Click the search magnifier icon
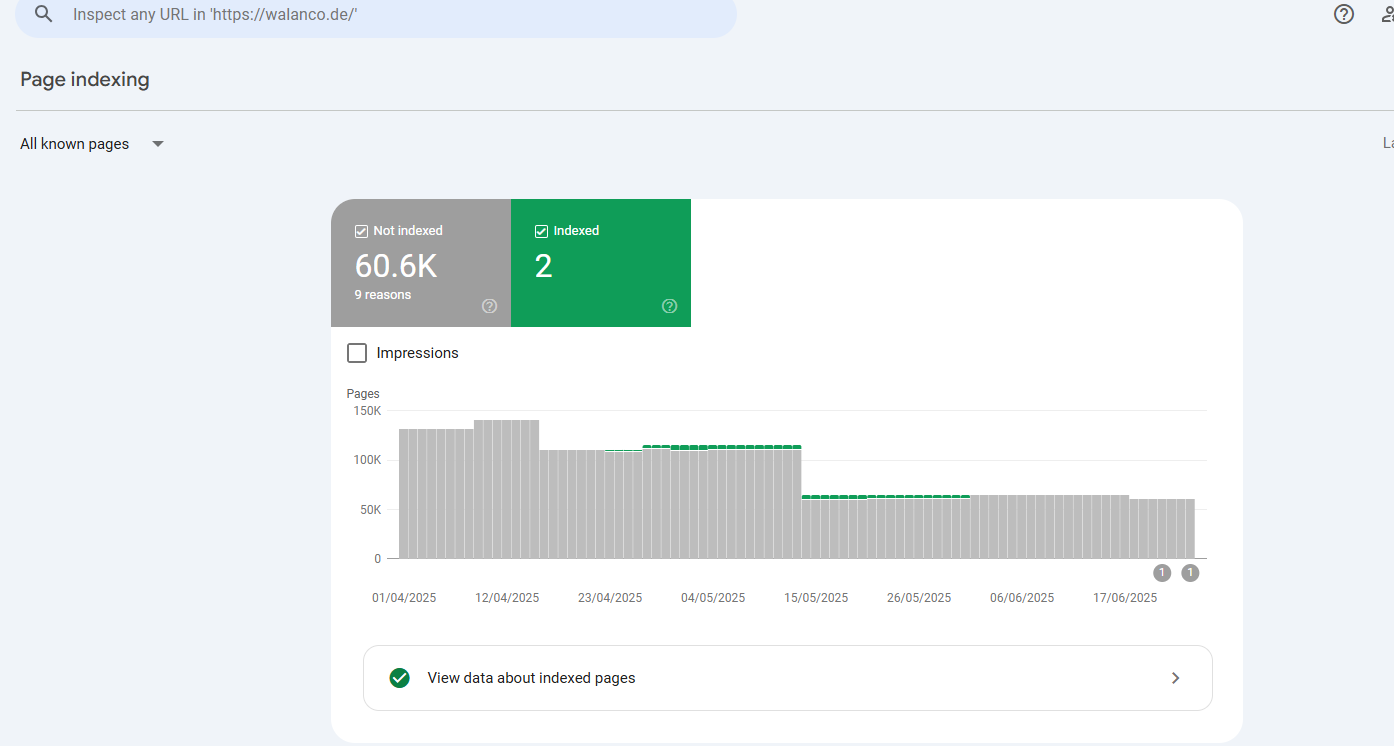The width and height of the screenshot is (1394, 746). coord(43,14)
